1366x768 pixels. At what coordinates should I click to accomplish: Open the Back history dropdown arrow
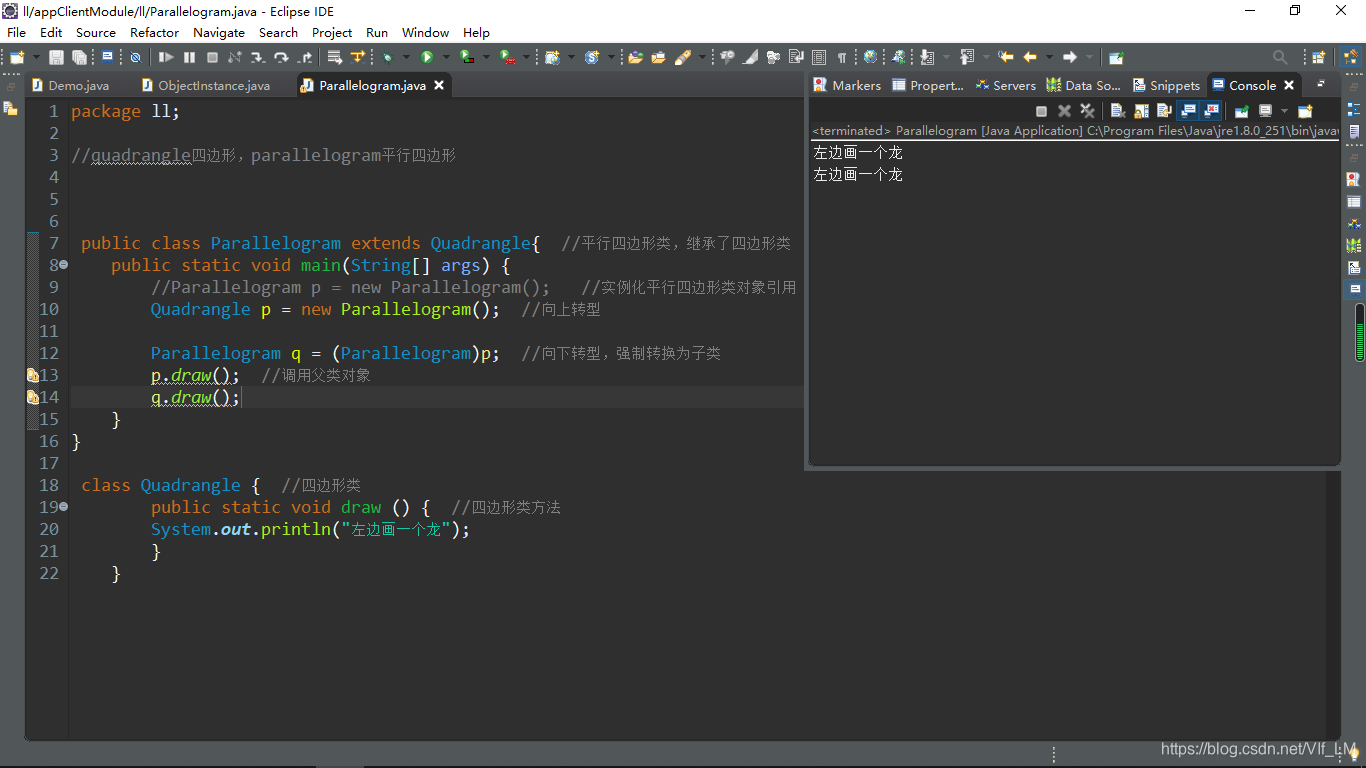pos(1049,57)
